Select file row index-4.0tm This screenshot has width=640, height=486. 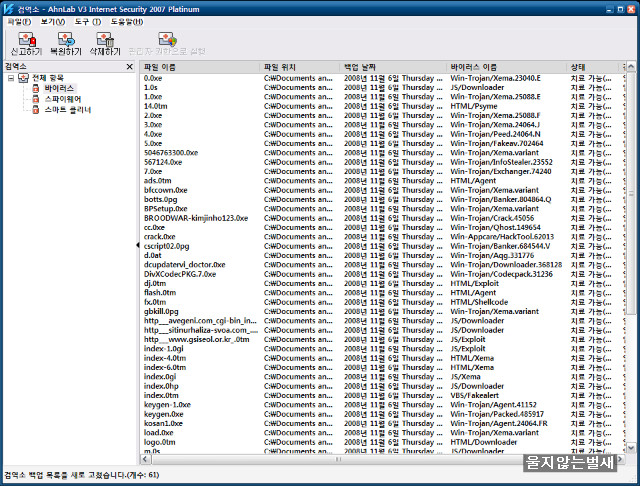click(x=382, y=358)
